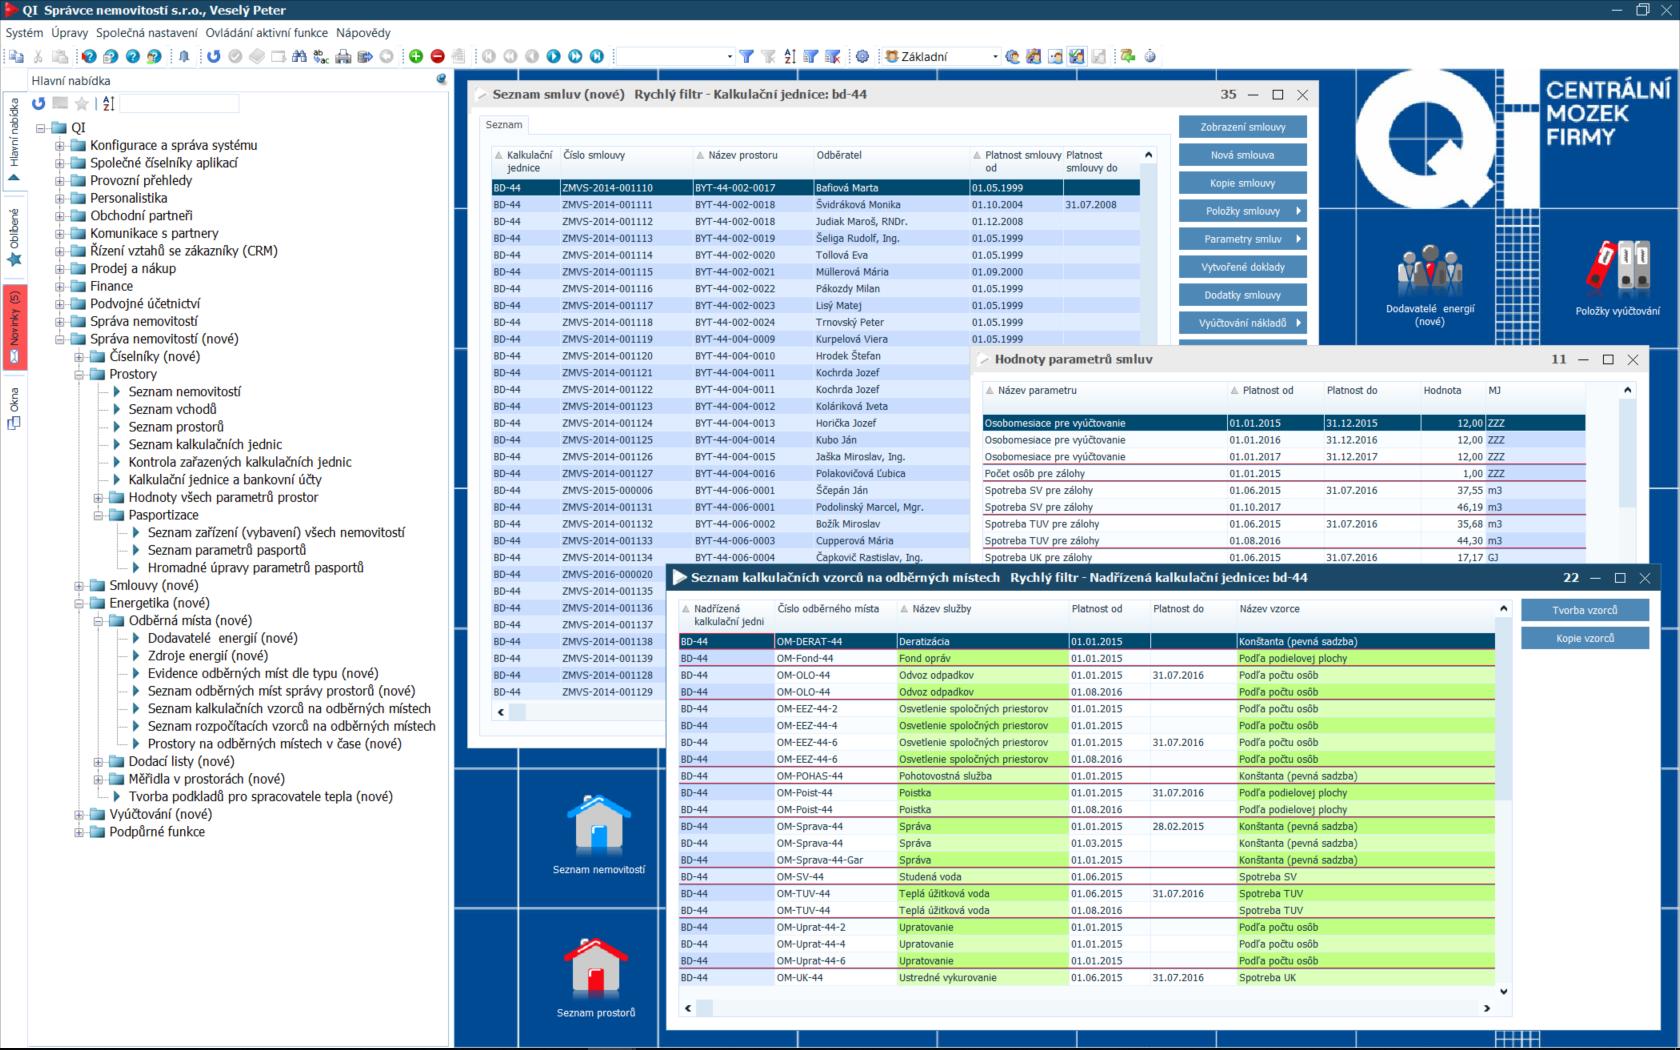Click the Zobrazení smlouvy button
This screenshot has width=1680, height=1050.
(1243, 127)
